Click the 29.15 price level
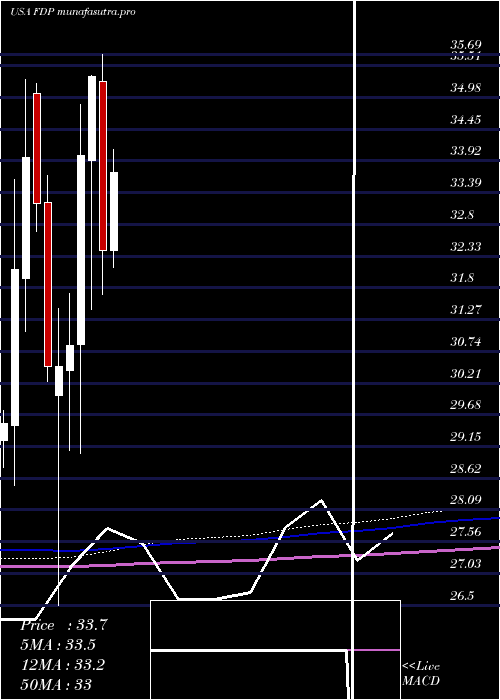This screenshot has height=700, width=500. click(466, 436)
